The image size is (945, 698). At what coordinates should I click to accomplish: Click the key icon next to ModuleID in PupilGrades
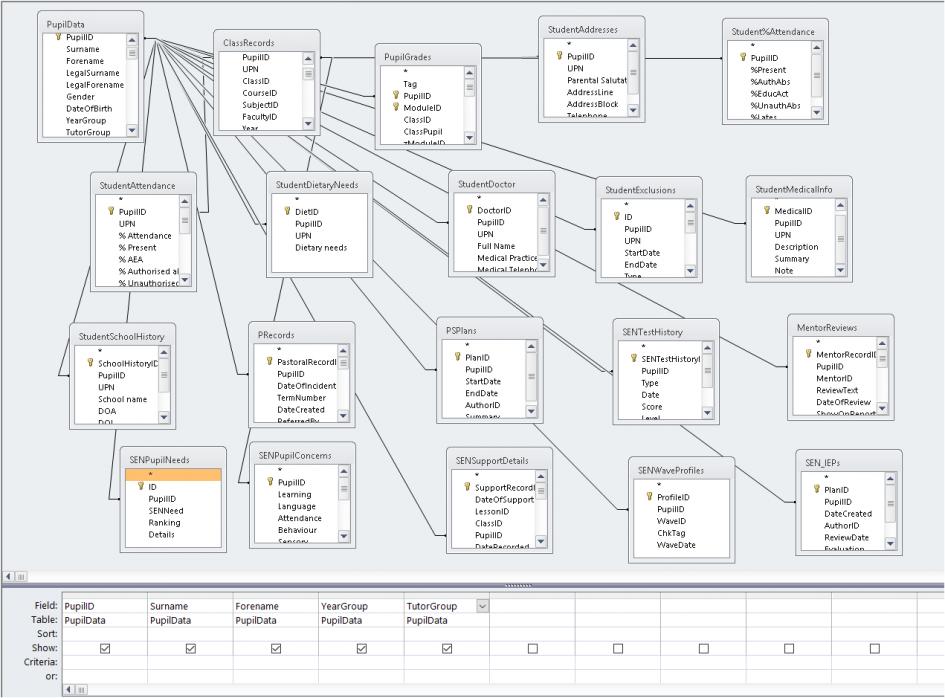point(396,107)
